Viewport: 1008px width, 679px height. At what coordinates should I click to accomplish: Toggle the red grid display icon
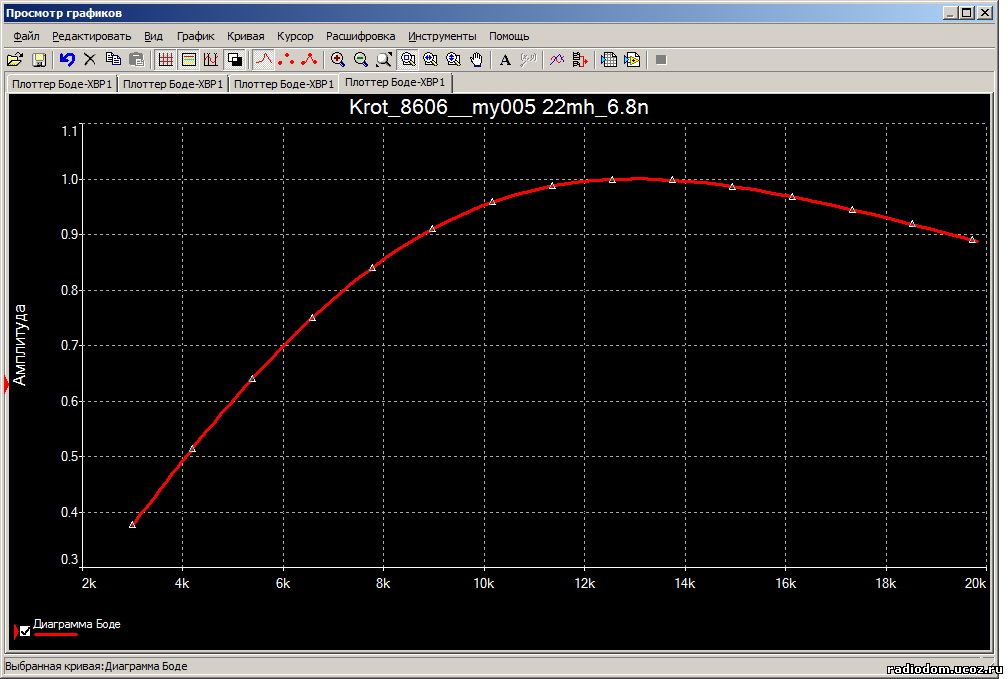tap(165, 60)
